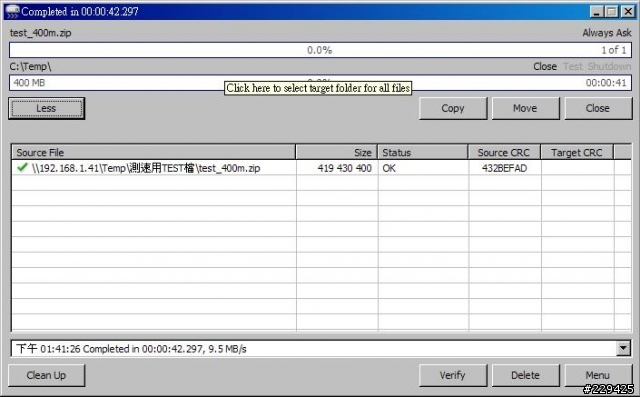Click the total progress bar showing 400 MB
This screenshot has width=640, height=397.
click(320, 83)
